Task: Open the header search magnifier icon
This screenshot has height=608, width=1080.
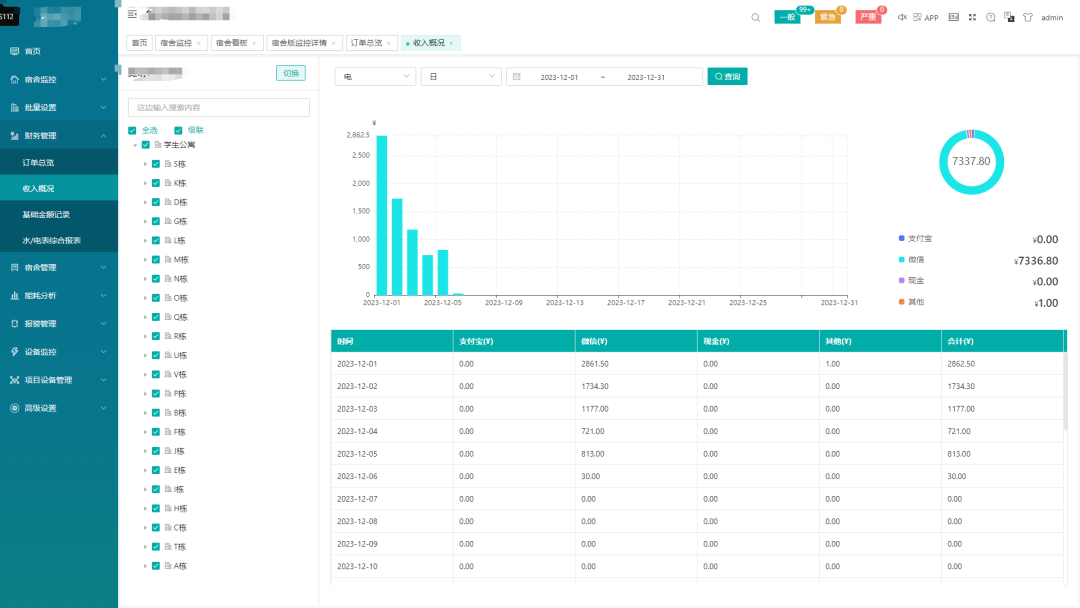Action: point(756,17)
